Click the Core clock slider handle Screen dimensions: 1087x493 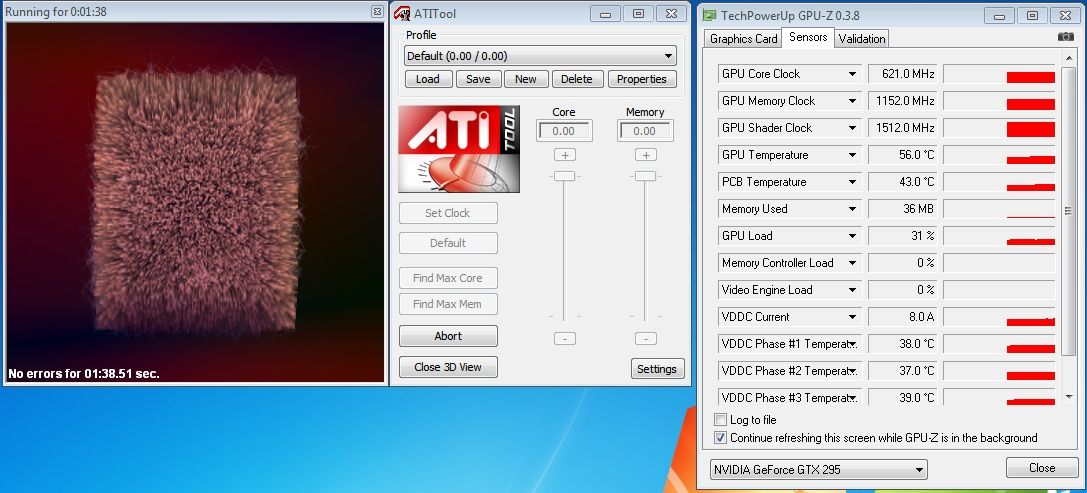click(564, 176)
